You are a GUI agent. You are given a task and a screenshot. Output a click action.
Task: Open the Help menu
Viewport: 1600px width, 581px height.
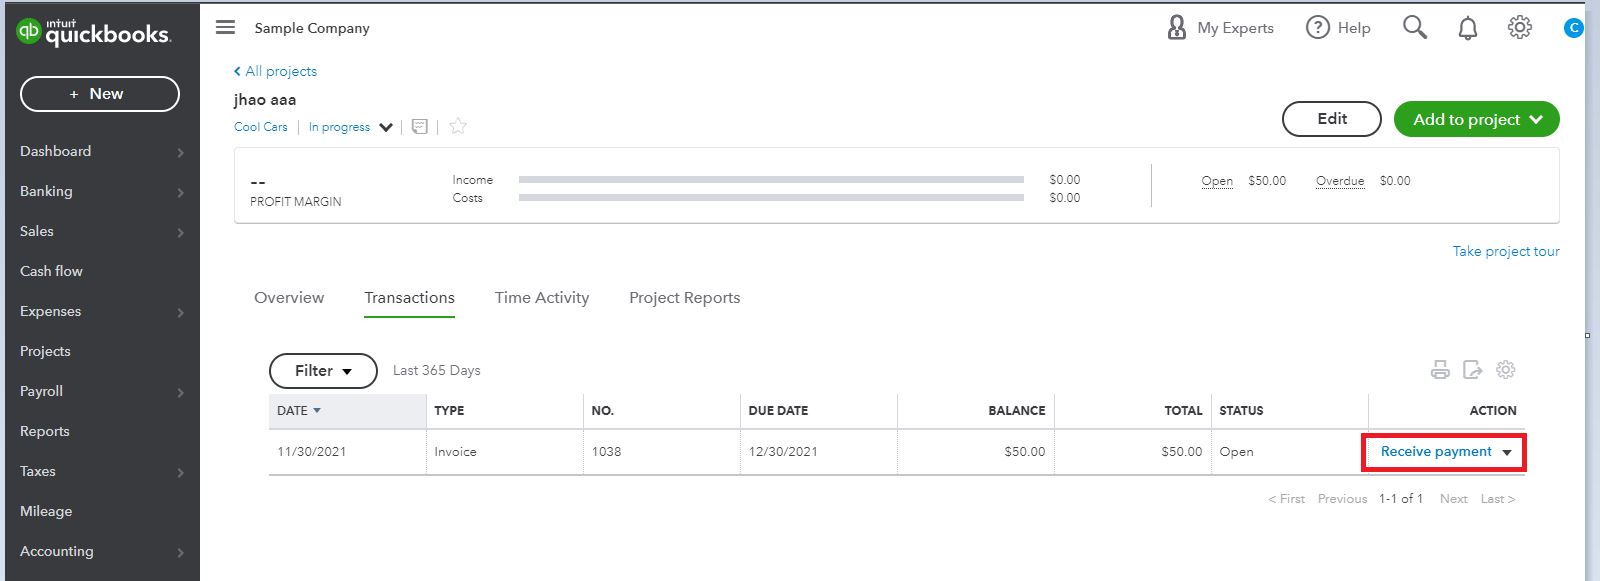(1338, 28)
